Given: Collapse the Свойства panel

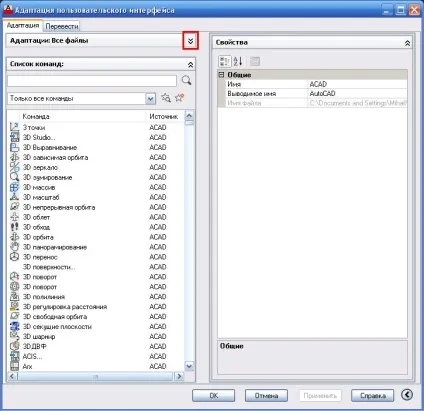Looking at the screenshot, I should (407, 43).
